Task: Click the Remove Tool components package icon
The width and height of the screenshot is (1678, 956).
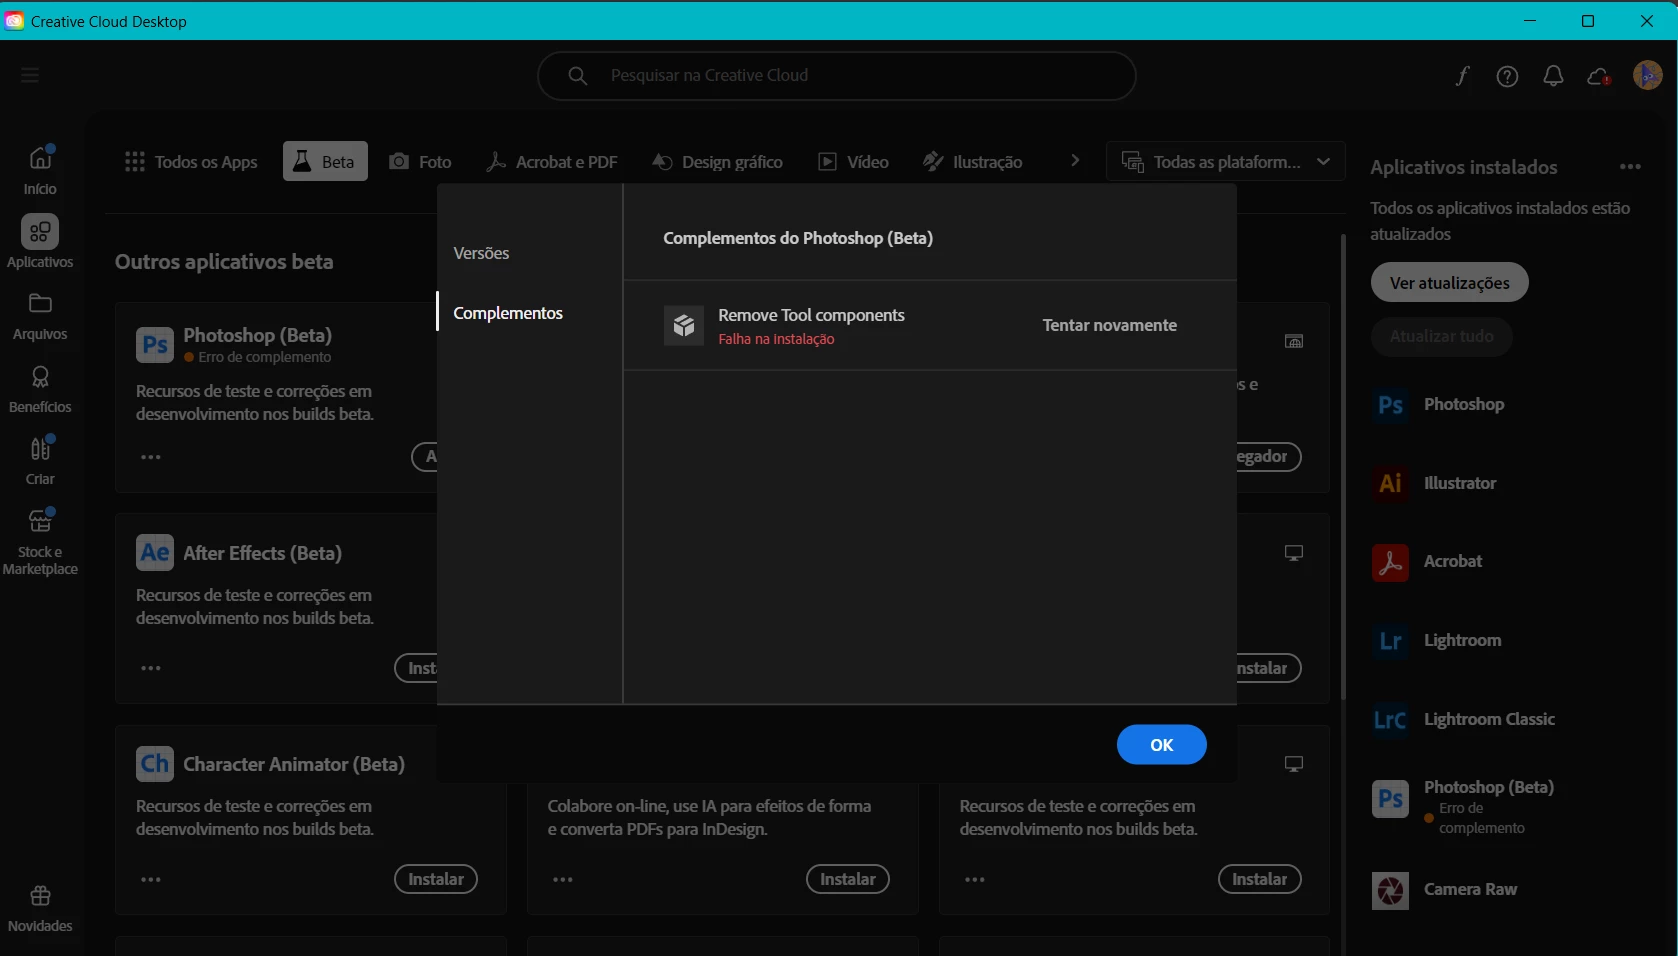Action: click(x=684, y=326)
